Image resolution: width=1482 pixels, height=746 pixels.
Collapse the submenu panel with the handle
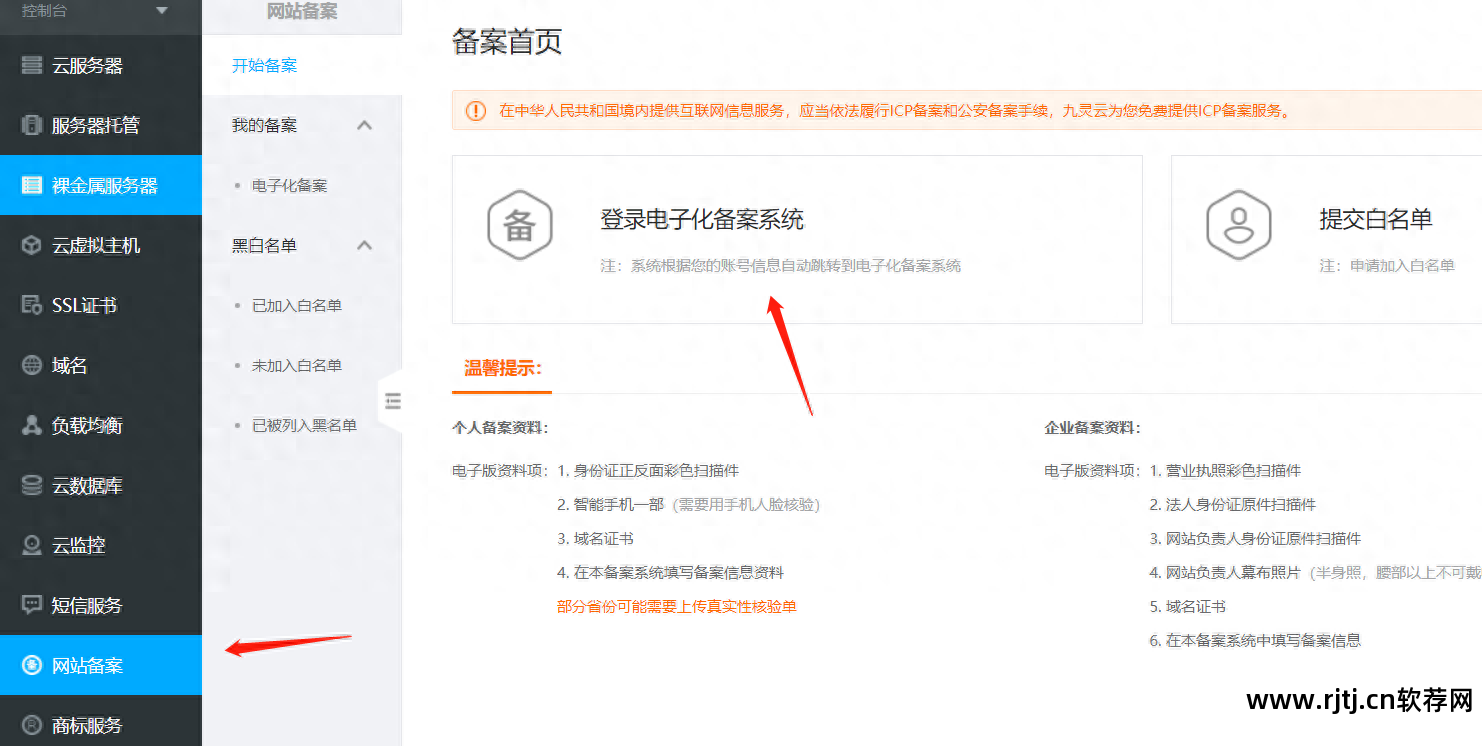[392, 401]
